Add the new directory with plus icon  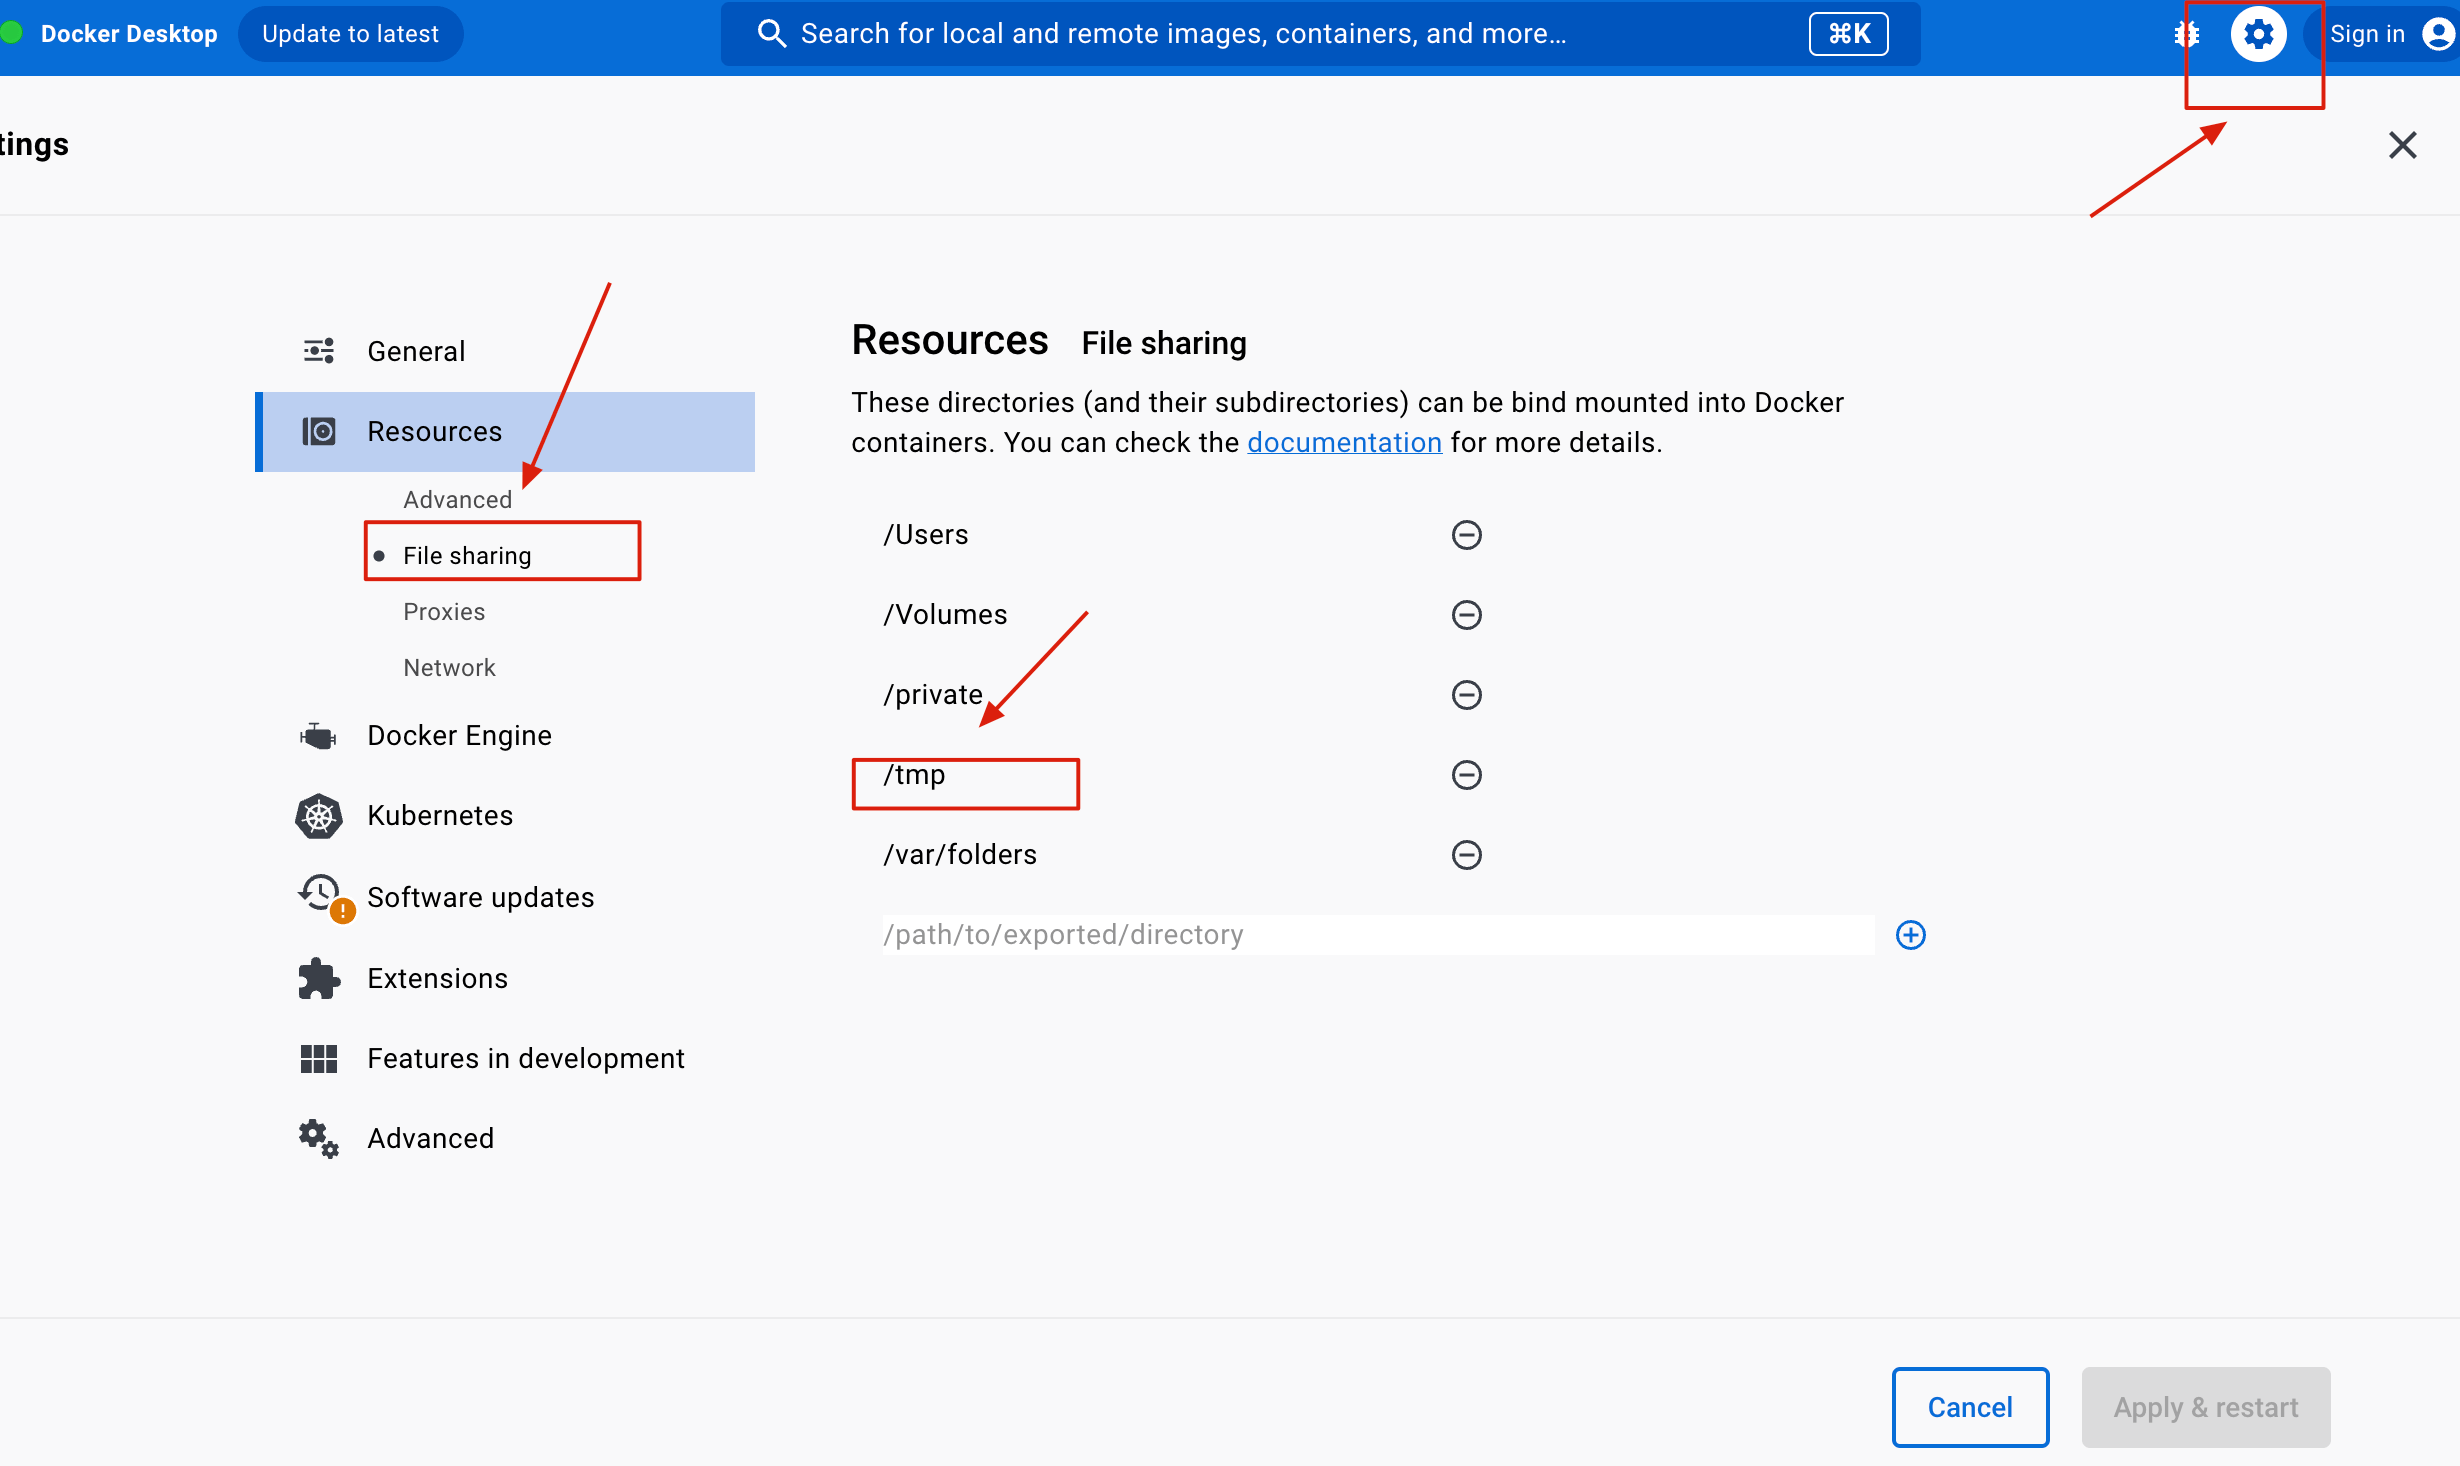pyautogui.click(x=1910, y=935)
